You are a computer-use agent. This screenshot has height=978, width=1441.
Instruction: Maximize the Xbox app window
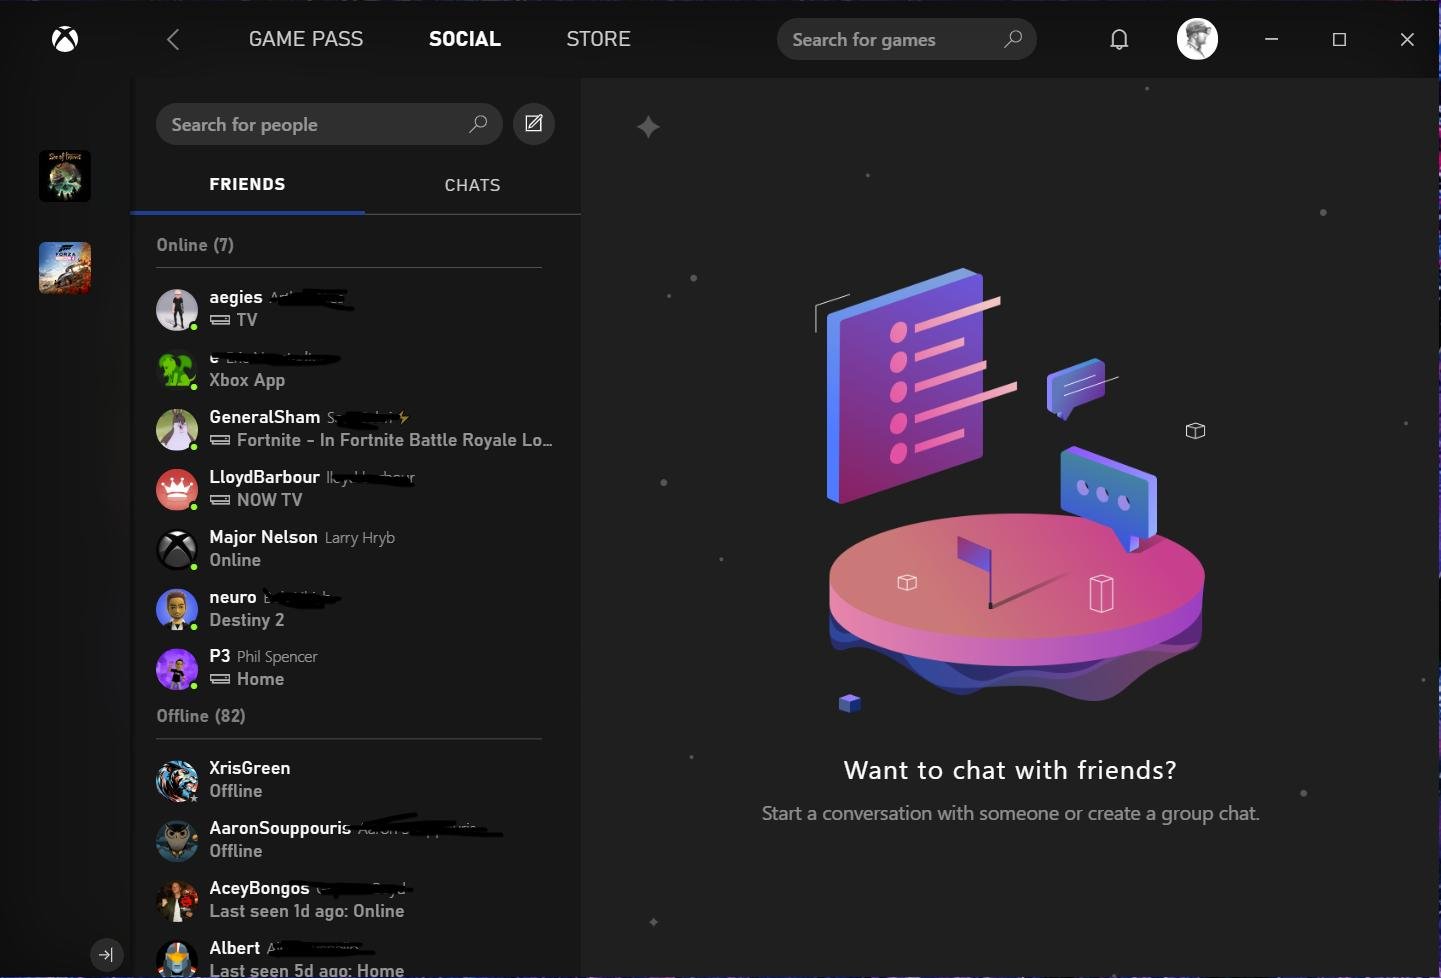tap(1340, 39)
